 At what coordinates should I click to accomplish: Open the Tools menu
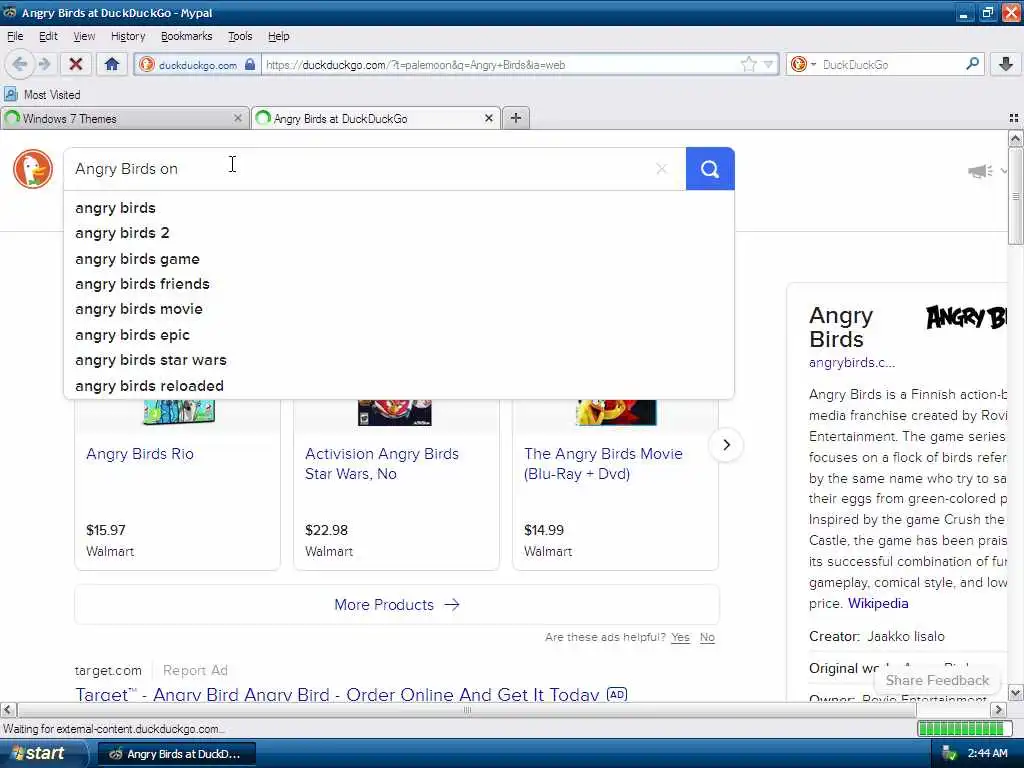[240, 36]
